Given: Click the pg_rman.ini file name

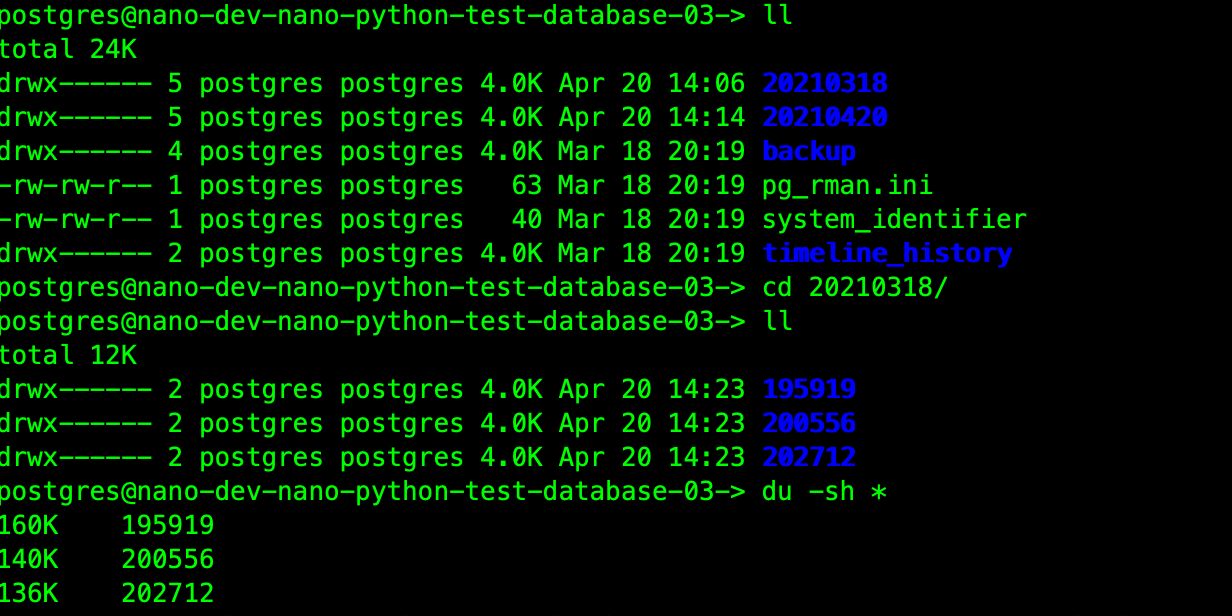Looking at the screenshot, I should point(846,185).
